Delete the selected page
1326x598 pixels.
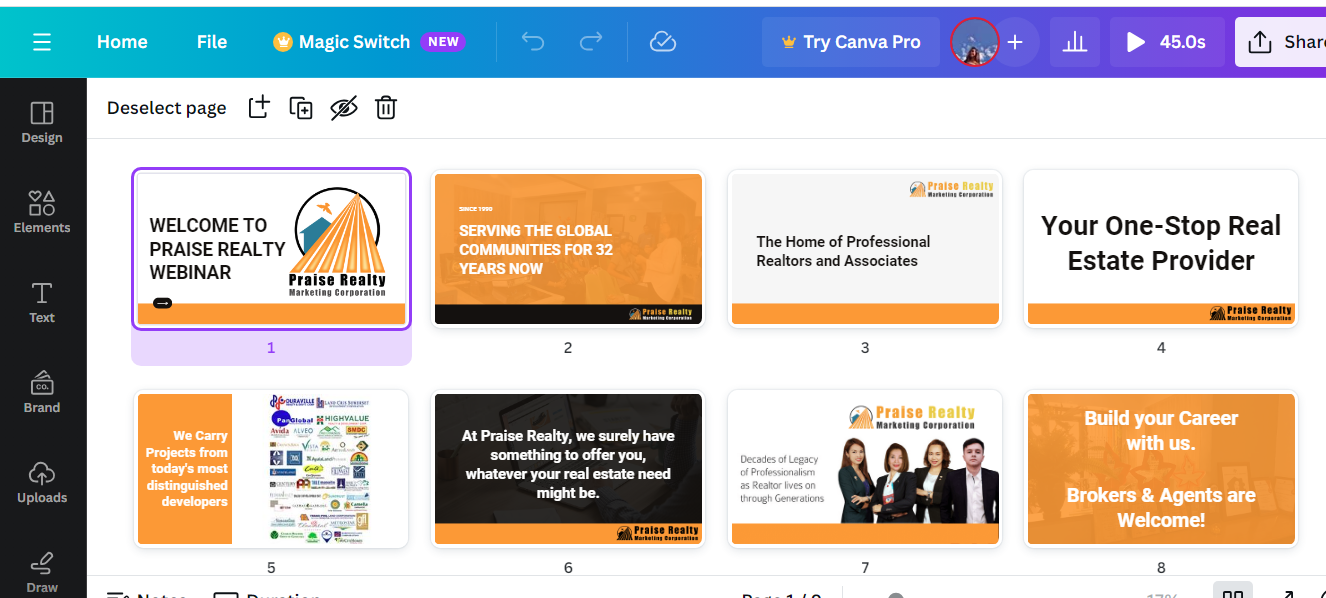pyautogui.click(x=386, y=108)
